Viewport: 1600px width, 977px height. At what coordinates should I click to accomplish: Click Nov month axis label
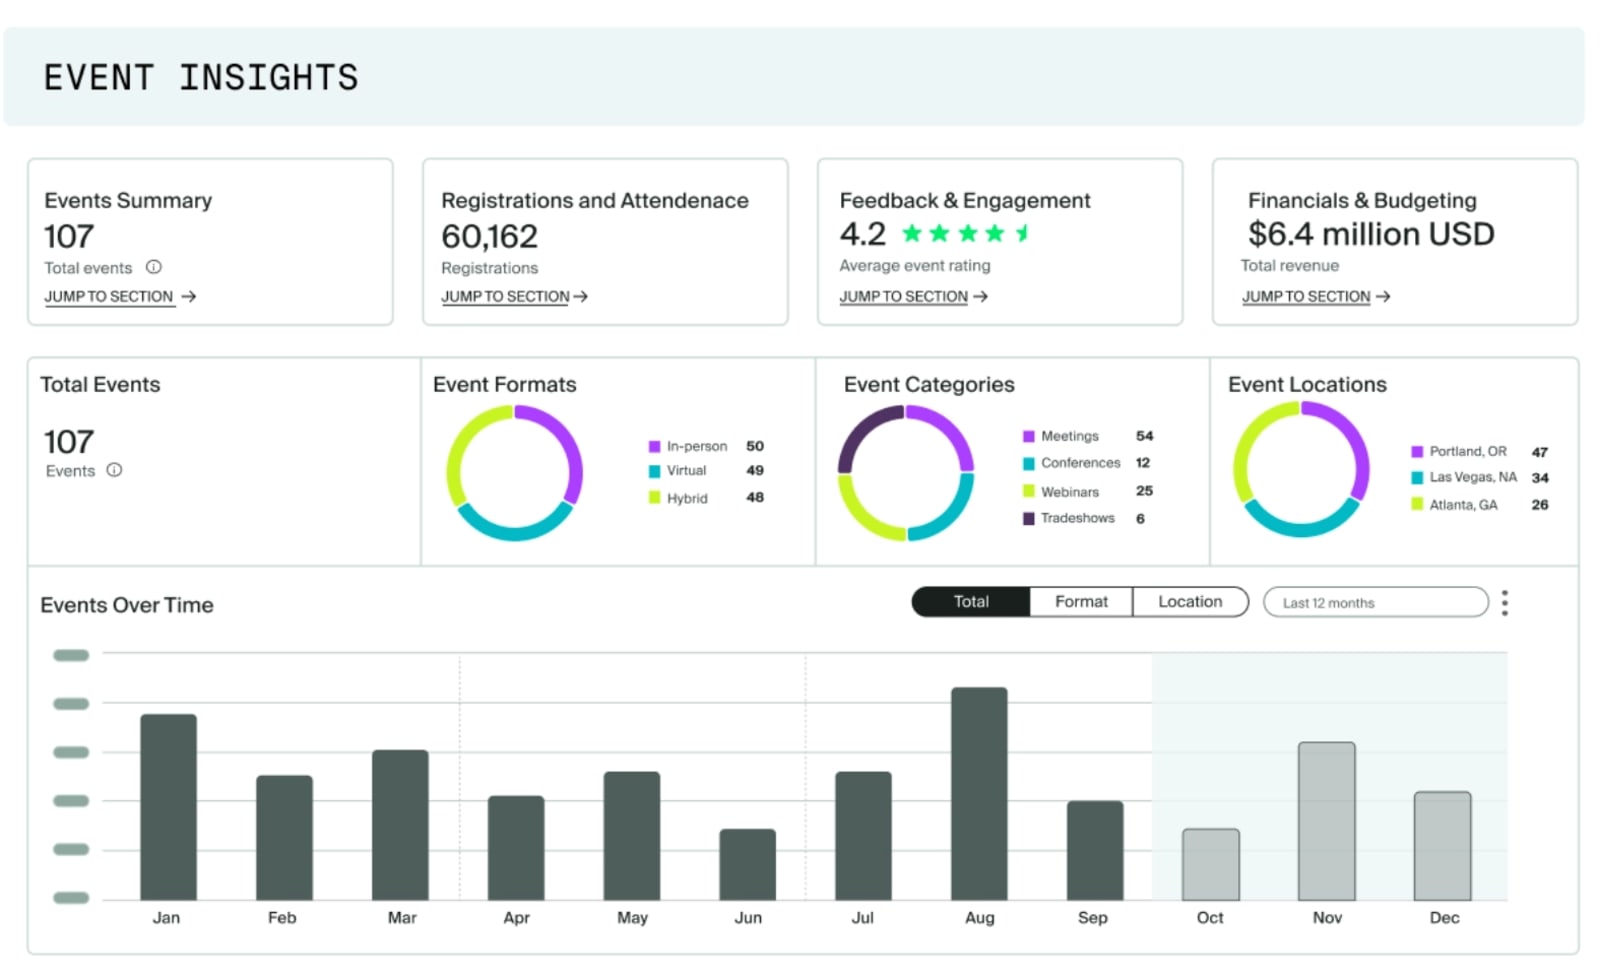pos(1327,918)
